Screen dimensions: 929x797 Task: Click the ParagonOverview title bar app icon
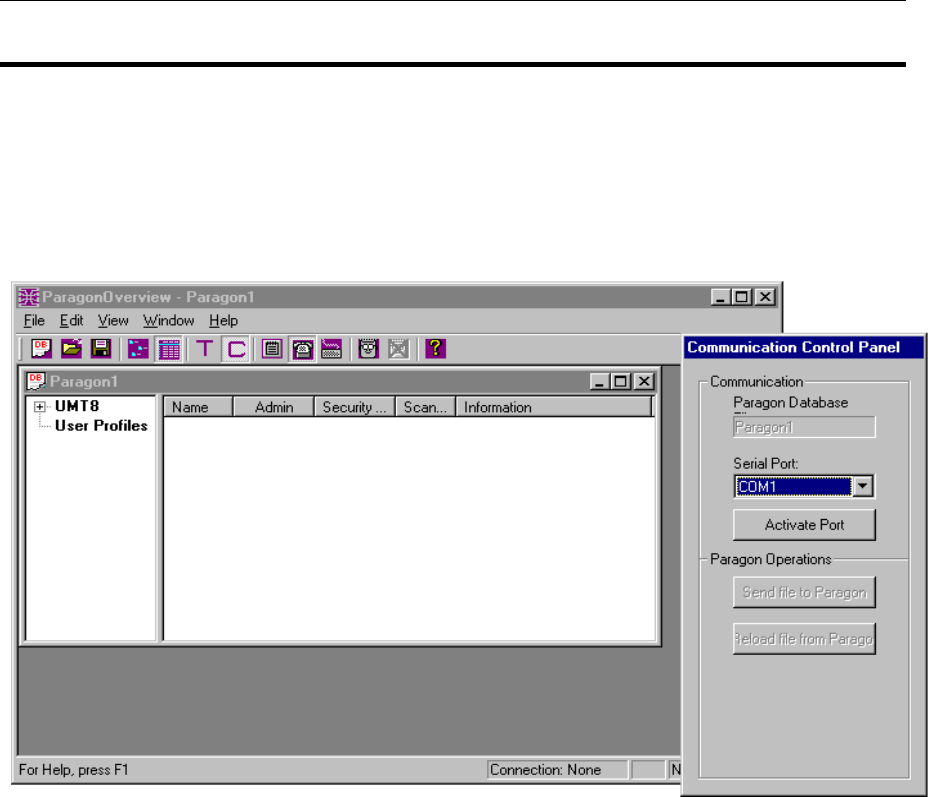pos(28,297)
